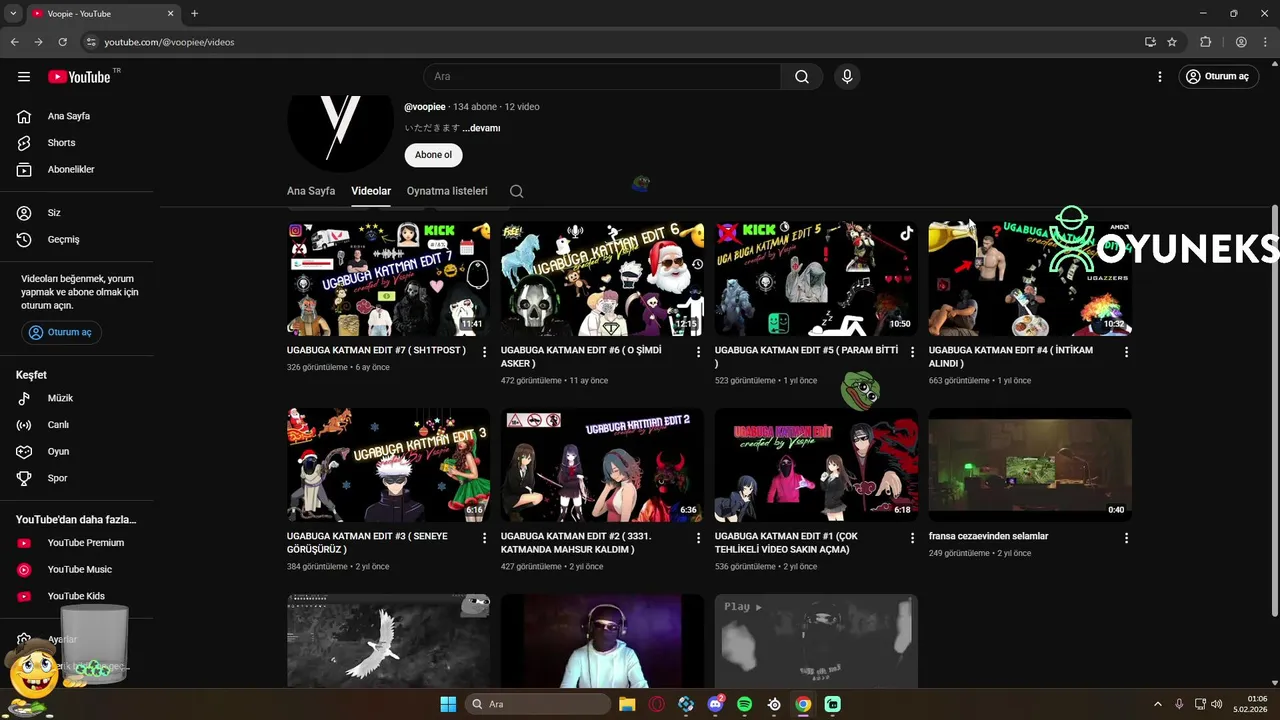Viewport: 1280px width, 720px height.
Task: Click the YouTube search field
Action: [602, 77]
